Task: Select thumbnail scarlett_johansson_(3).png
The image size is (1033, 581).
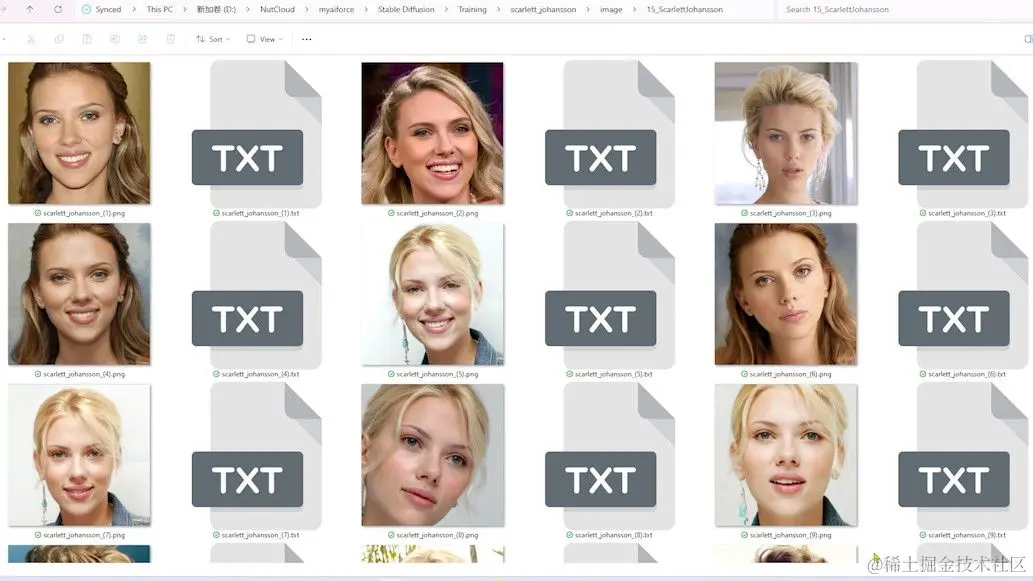Action: point(786,133)
